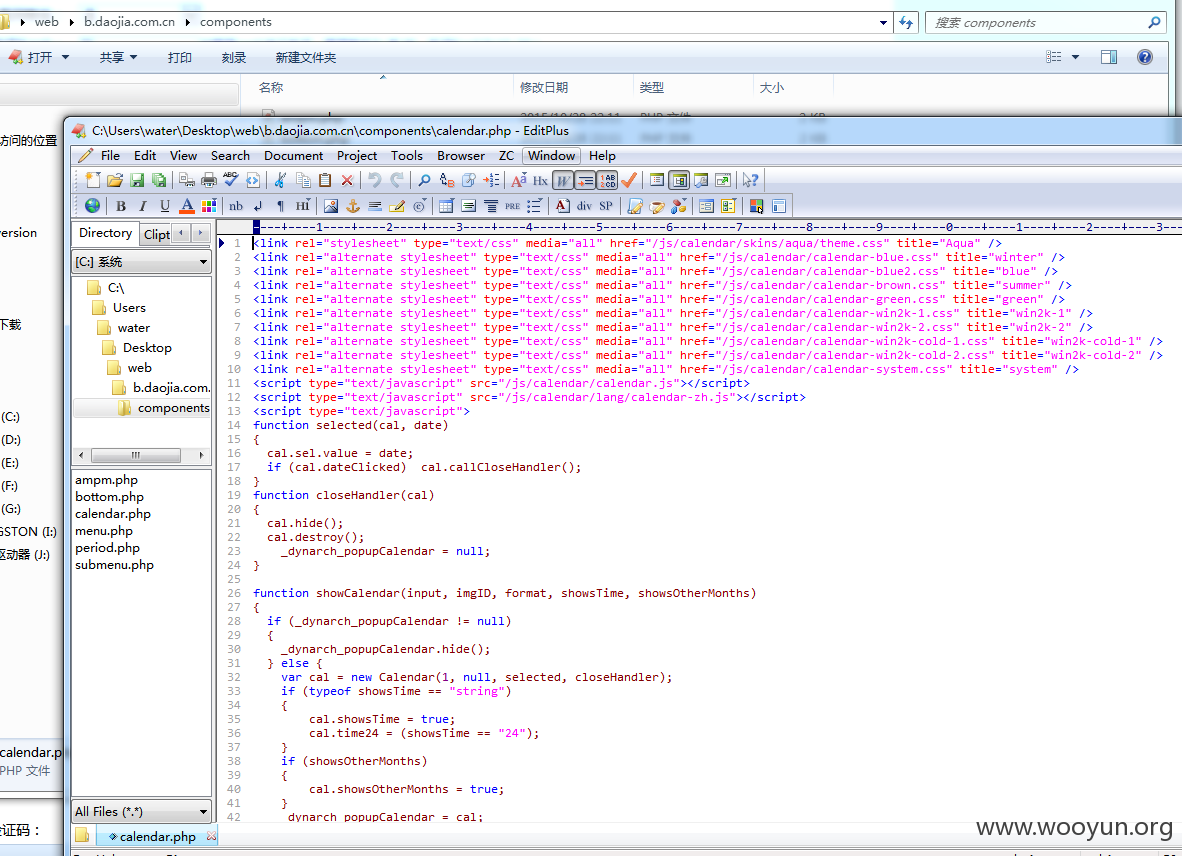Insert div tag icon
The image size is (1182, 856).
[x=584, y=206]
